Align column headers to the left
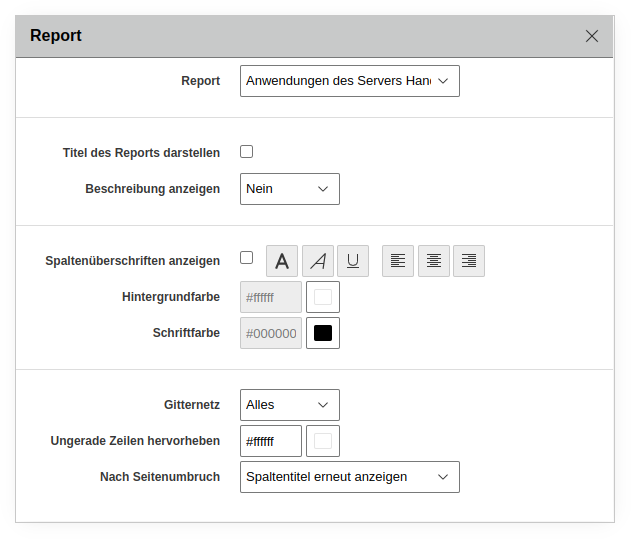Image resolution: width=631 pixels, height=539 pixels. click(x=398, y=261)
